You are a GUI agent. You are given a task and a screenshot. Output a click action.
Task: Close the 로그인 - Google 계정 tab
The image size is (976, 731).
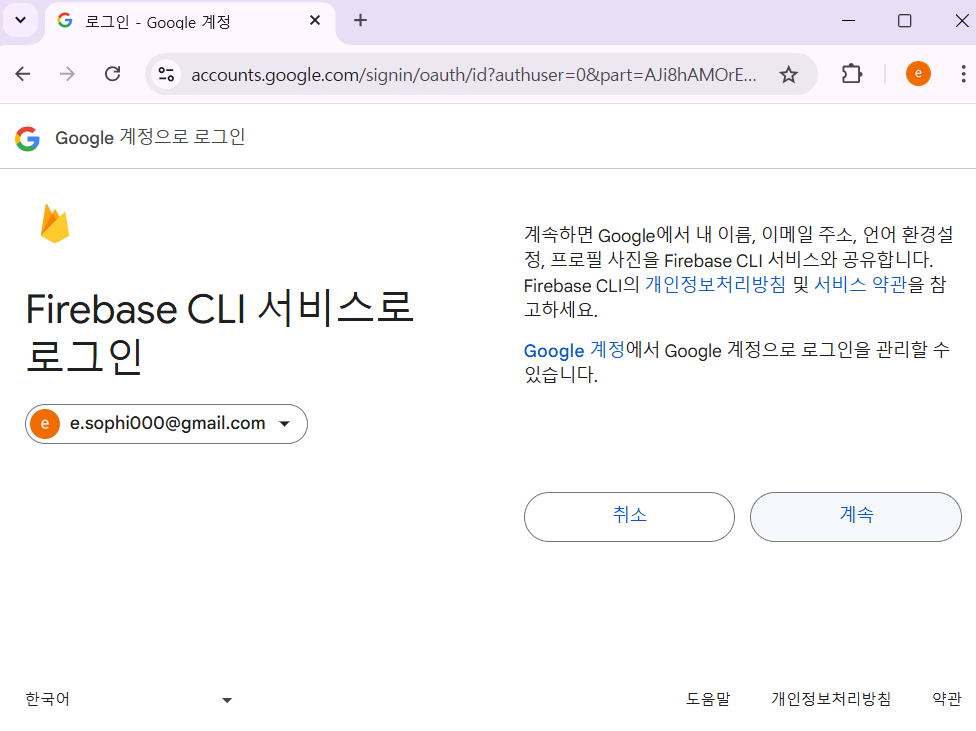point(315,21)
